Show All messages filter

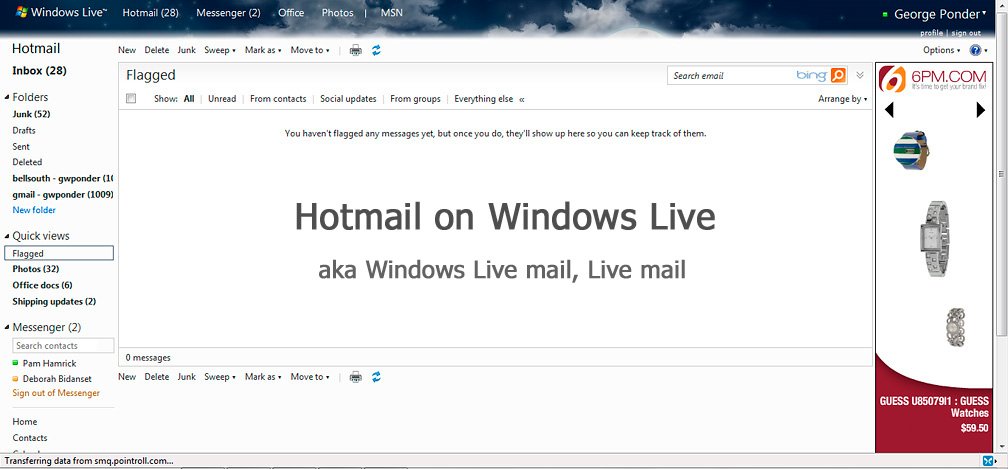click(189, 99)
